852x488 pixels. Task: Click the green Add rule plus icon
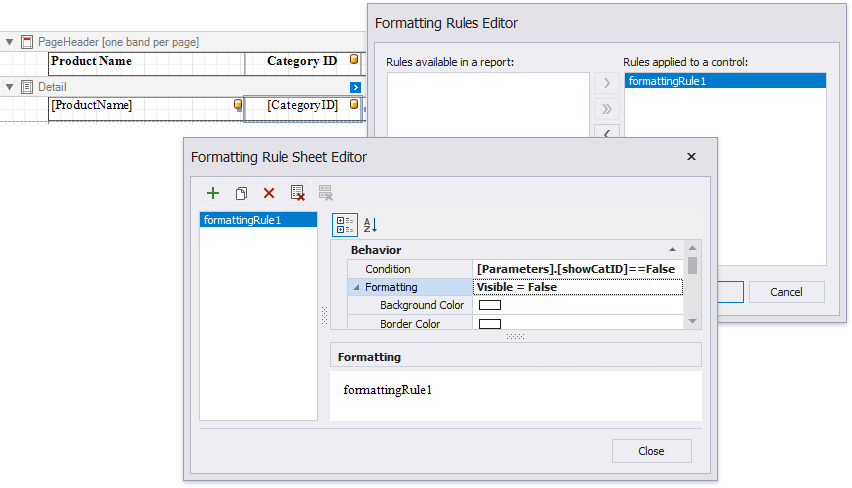[213, 193]
